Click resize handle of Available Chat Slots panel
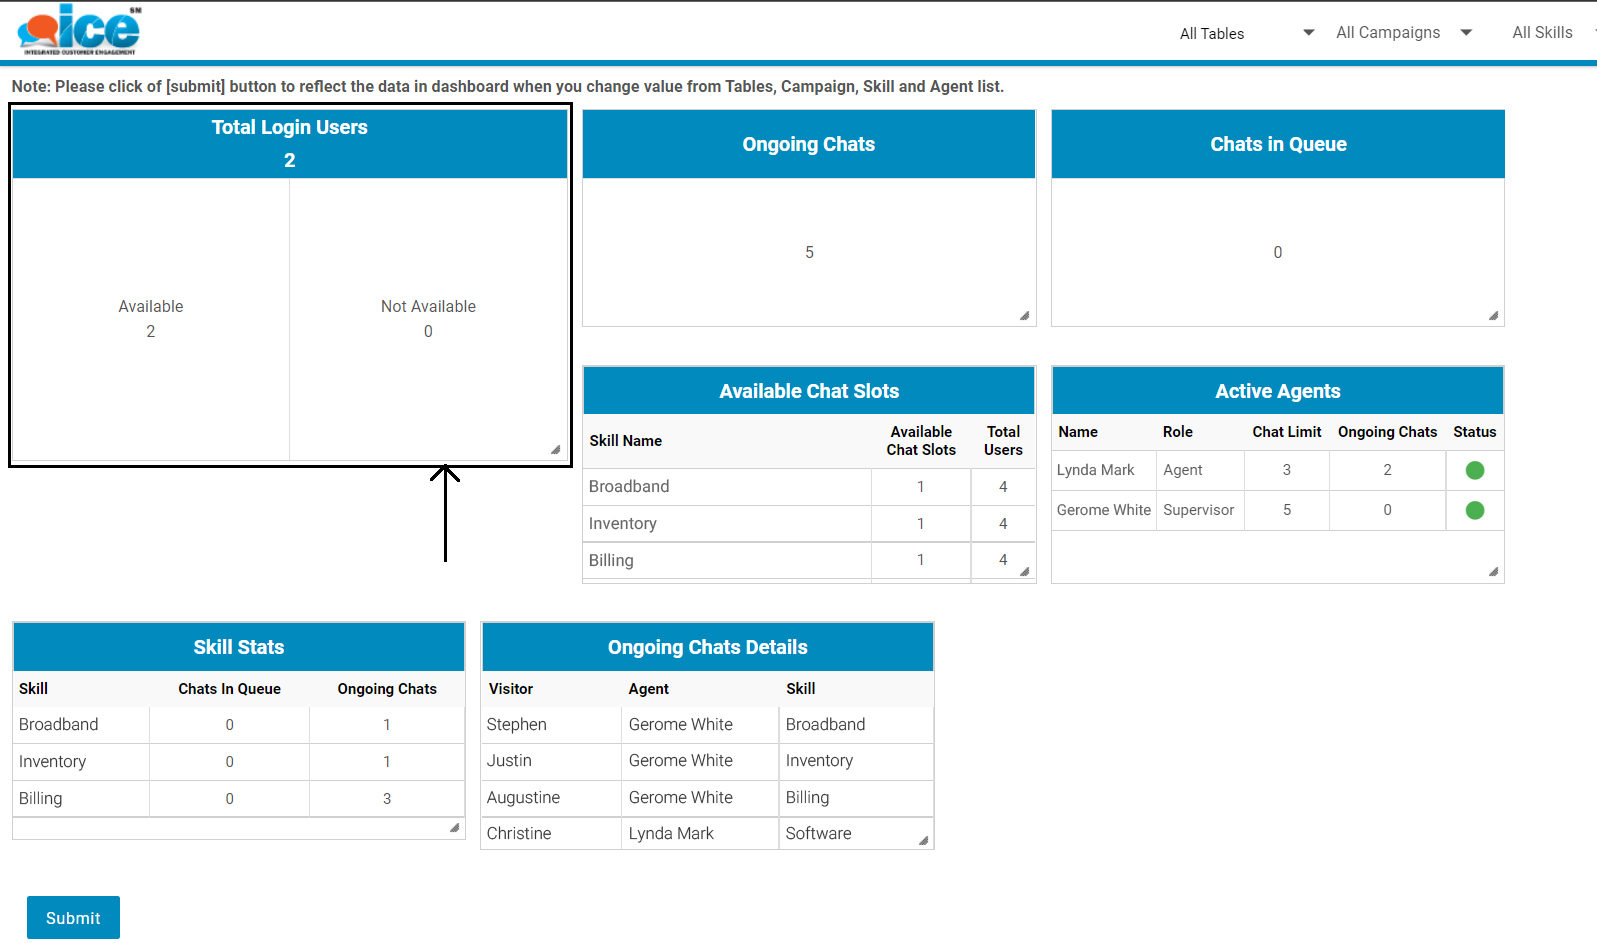This screenshot has width=1597, height=943. coord(1024,572)
